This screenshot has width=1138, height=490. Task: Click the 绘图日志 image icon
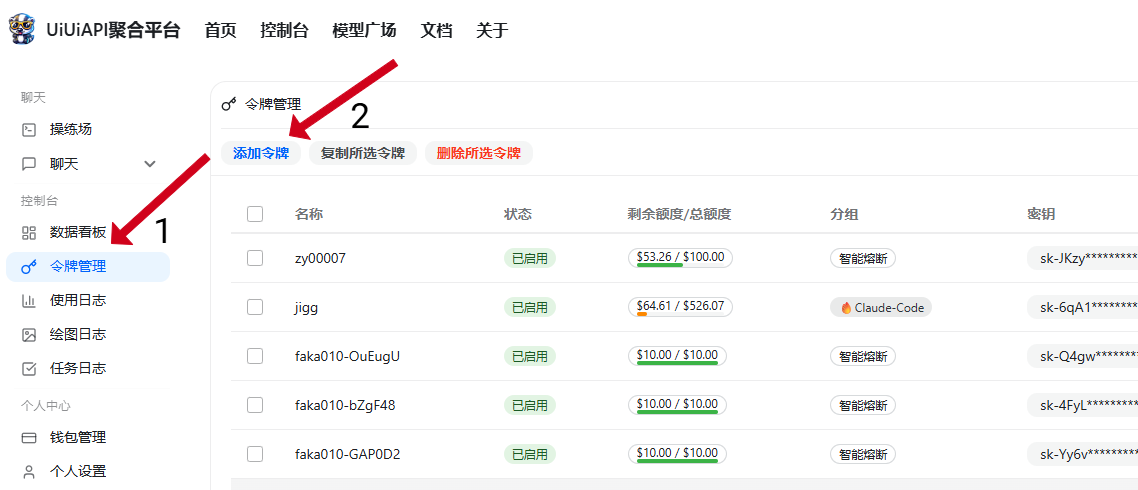[x=29, y=334]
